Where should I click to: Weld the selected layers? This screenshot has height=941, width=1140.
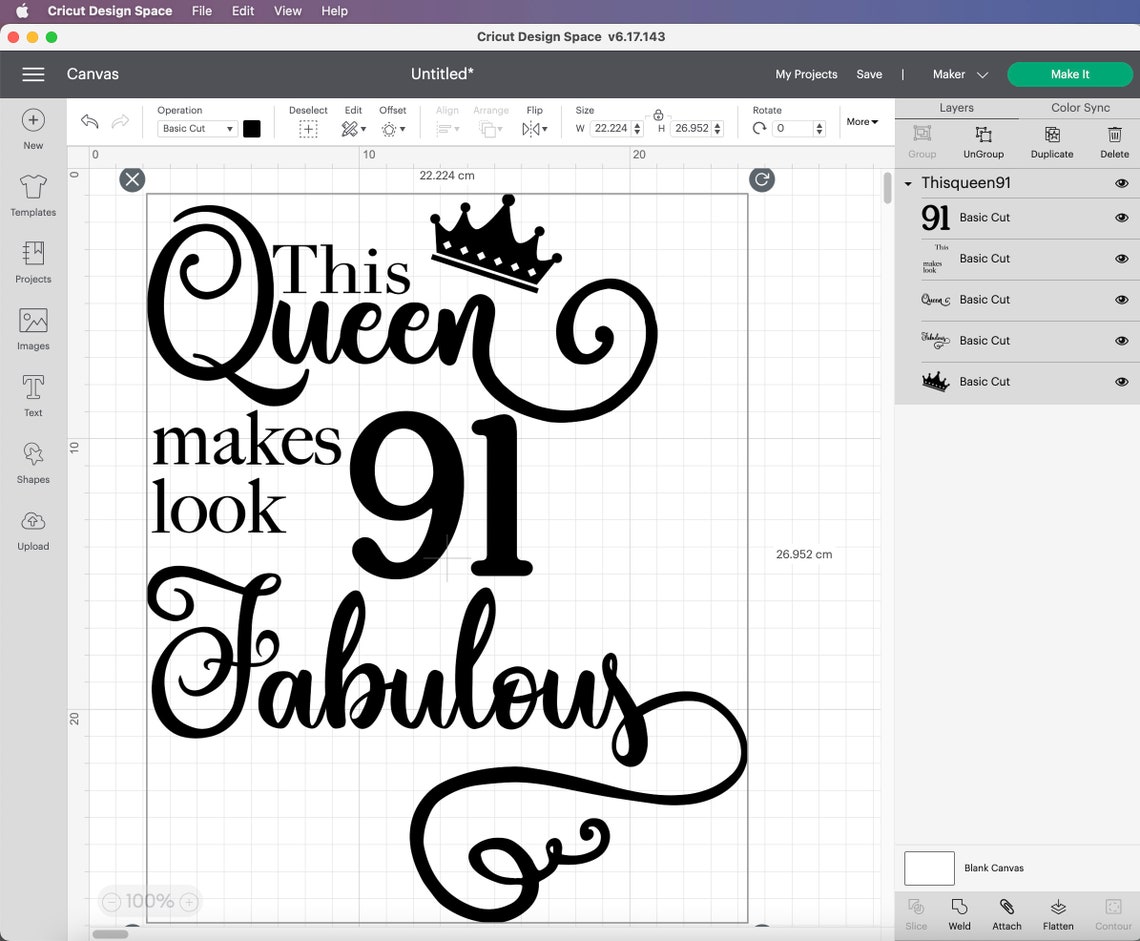tap(959, 912)
